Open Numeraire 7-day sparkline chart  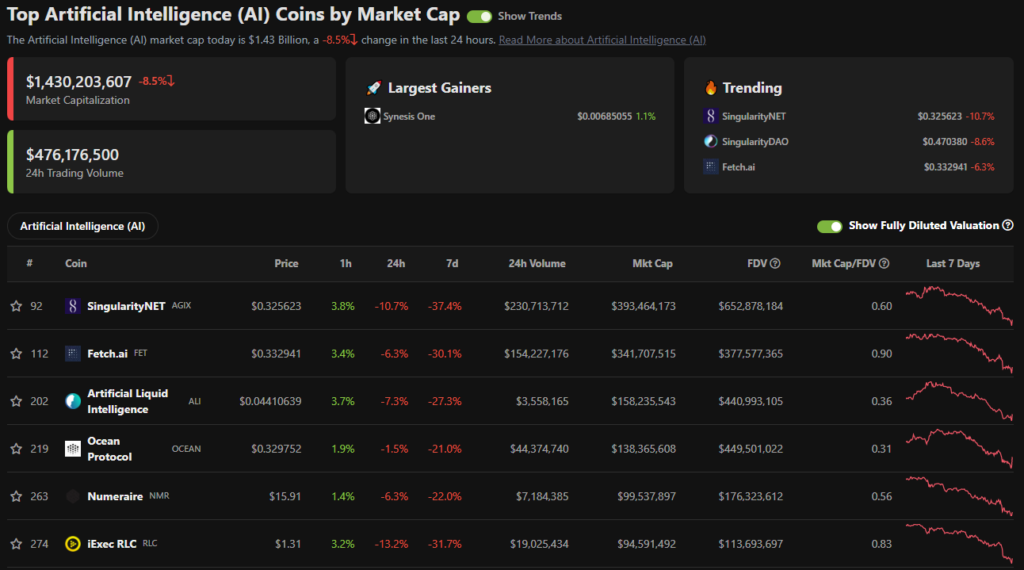click(x=959, y=496)
